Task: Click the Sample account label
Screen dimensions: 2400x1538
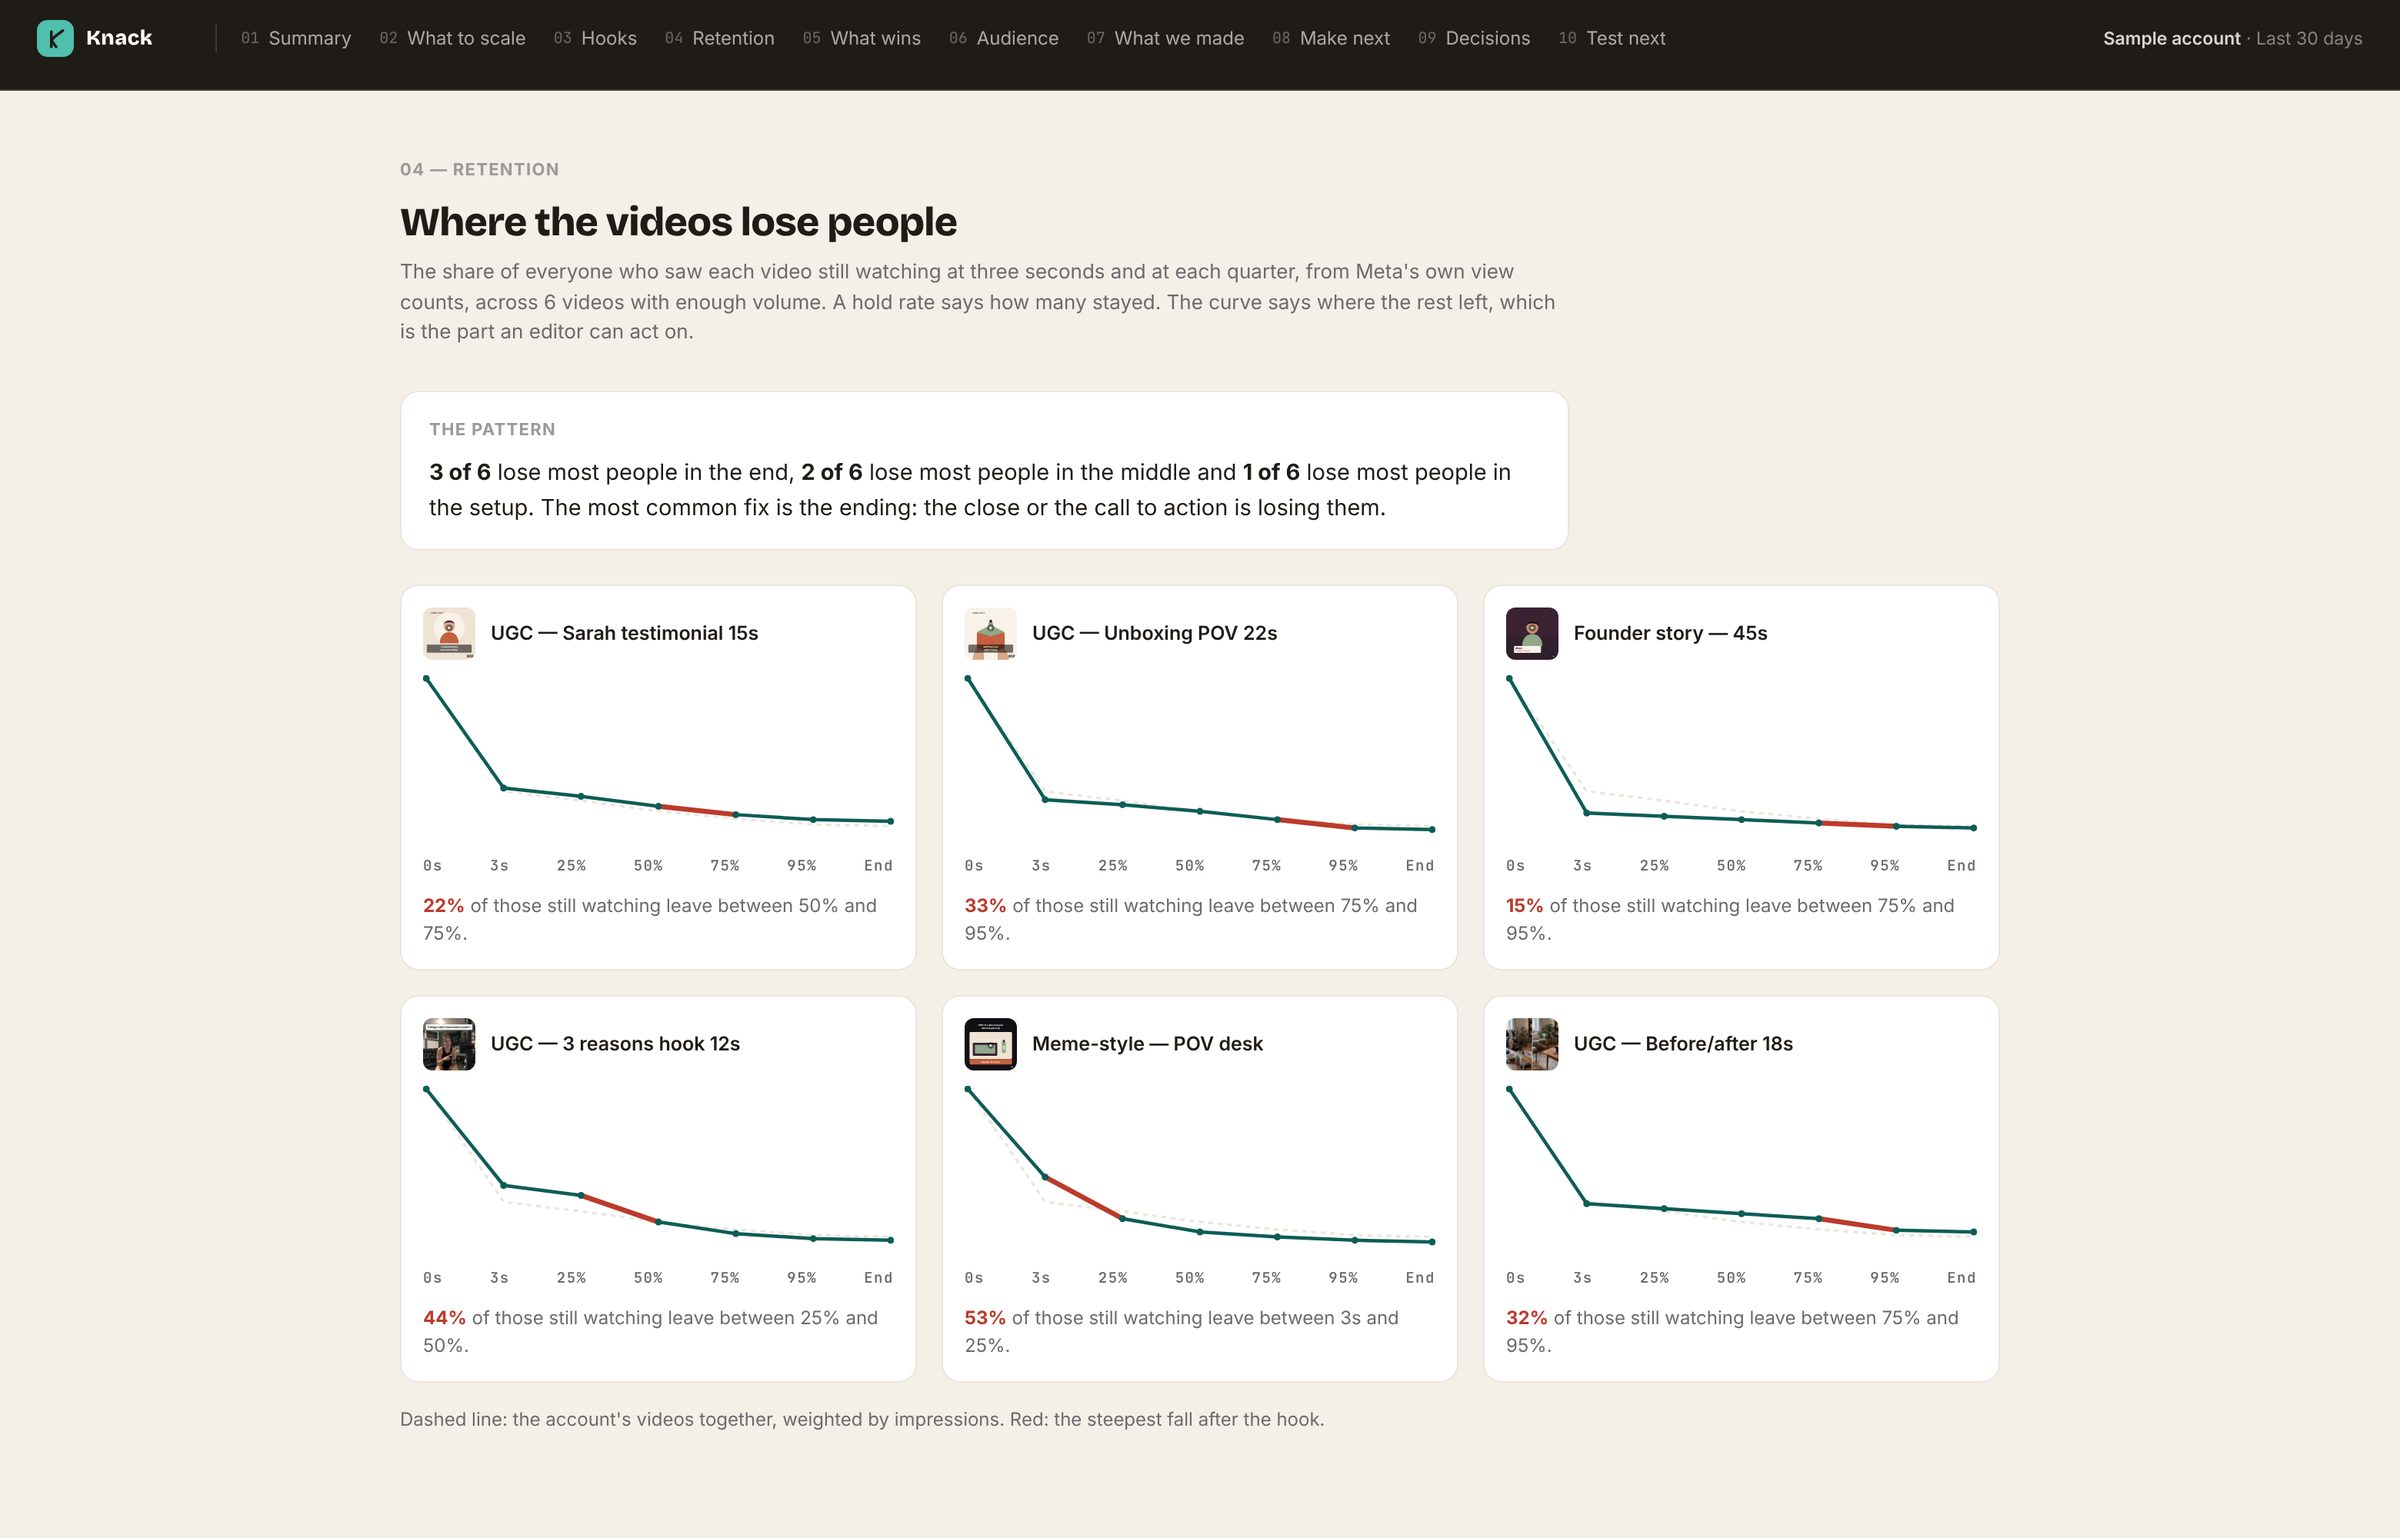Action: [x=2171, y=38]
